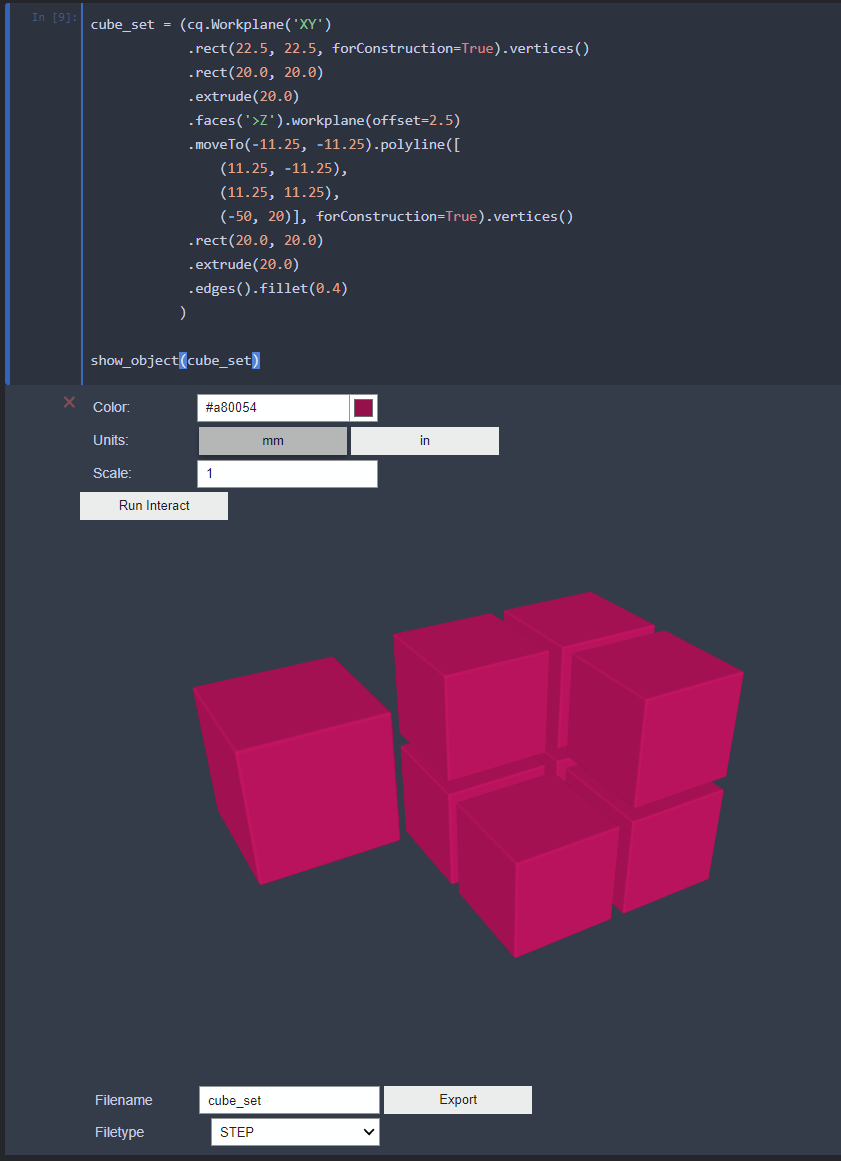Click the blue cell selection bar
841x1161 pixels.
(x=7, y=190)
